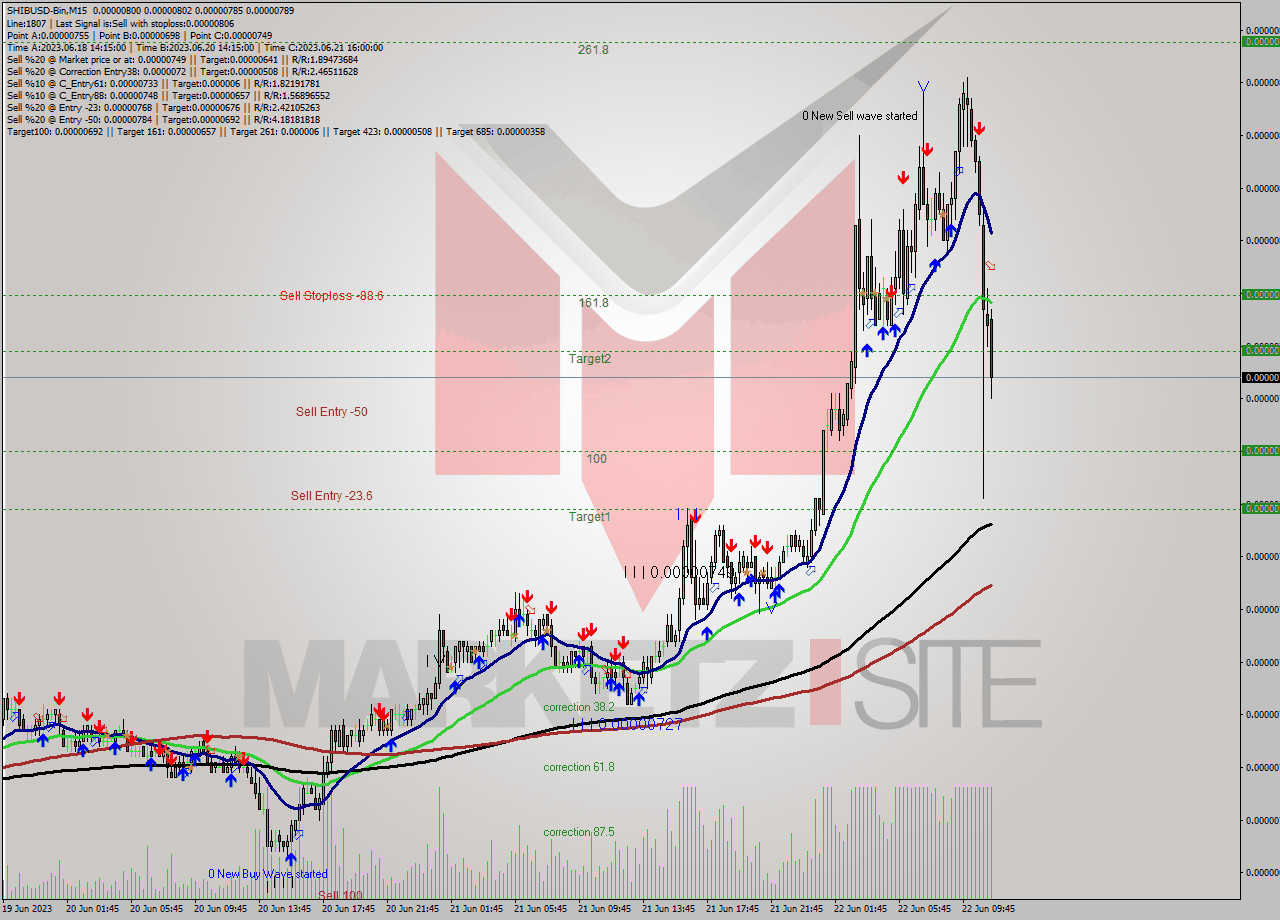Select 'Sell %20 @ Market price' line
The image size is (1280, 920).
pyautogui.click(x=182, y=59)
